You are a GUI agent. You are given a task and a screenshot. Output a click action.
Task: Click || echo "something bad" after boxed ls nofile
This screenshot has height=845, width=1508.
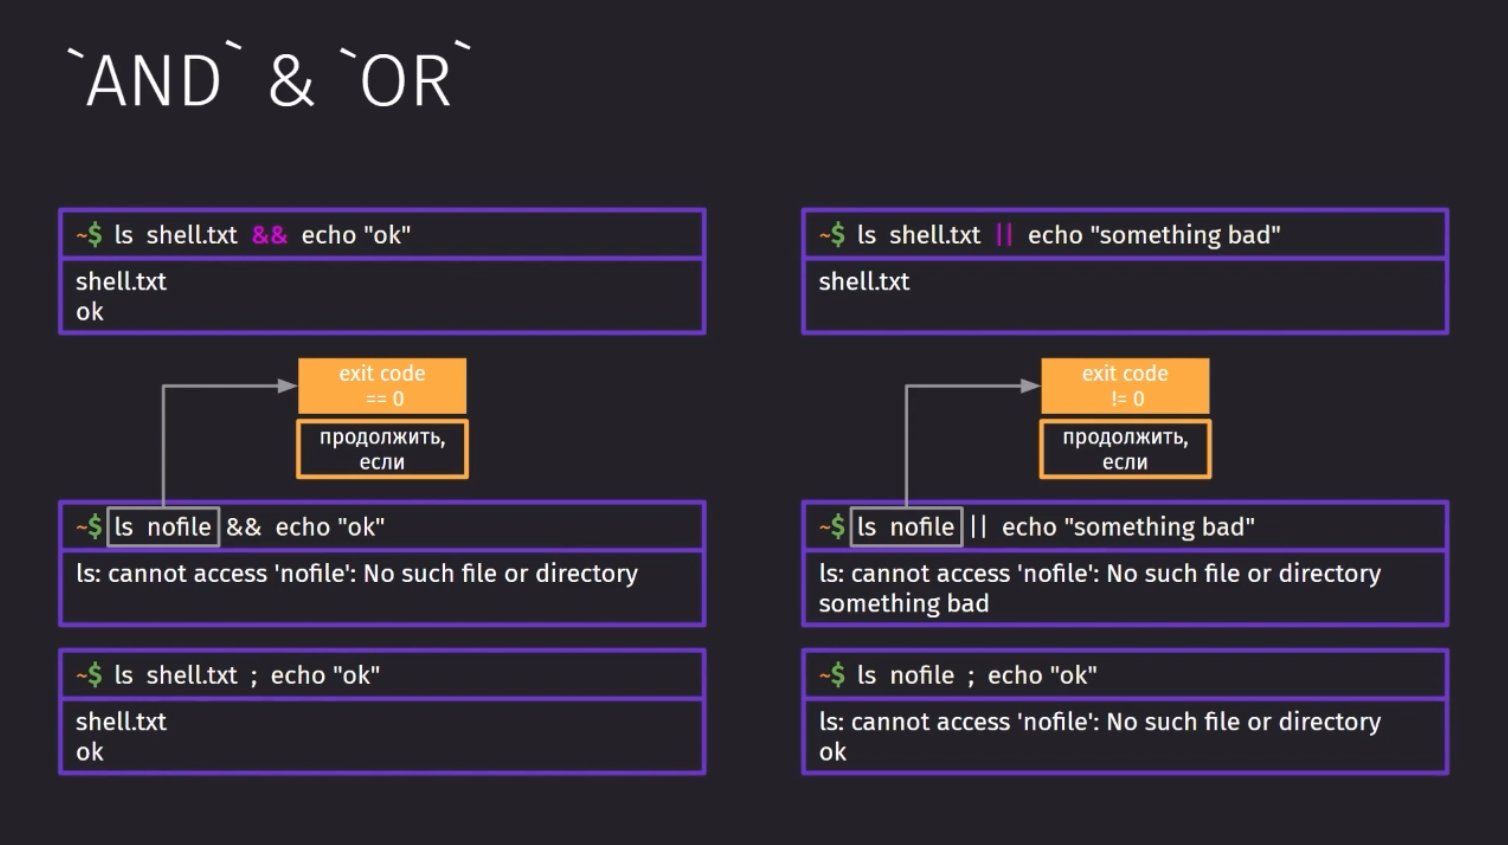click(1112, 527)
